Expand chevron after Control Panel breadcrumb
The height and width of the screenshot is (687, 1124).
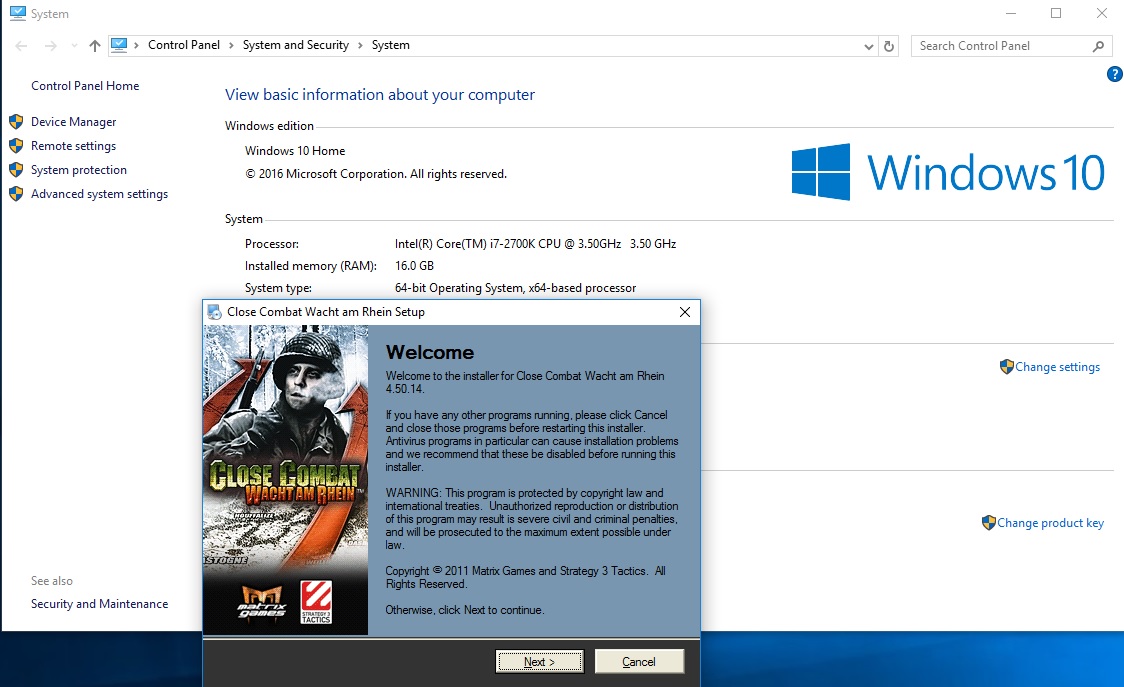click(232, 45)
